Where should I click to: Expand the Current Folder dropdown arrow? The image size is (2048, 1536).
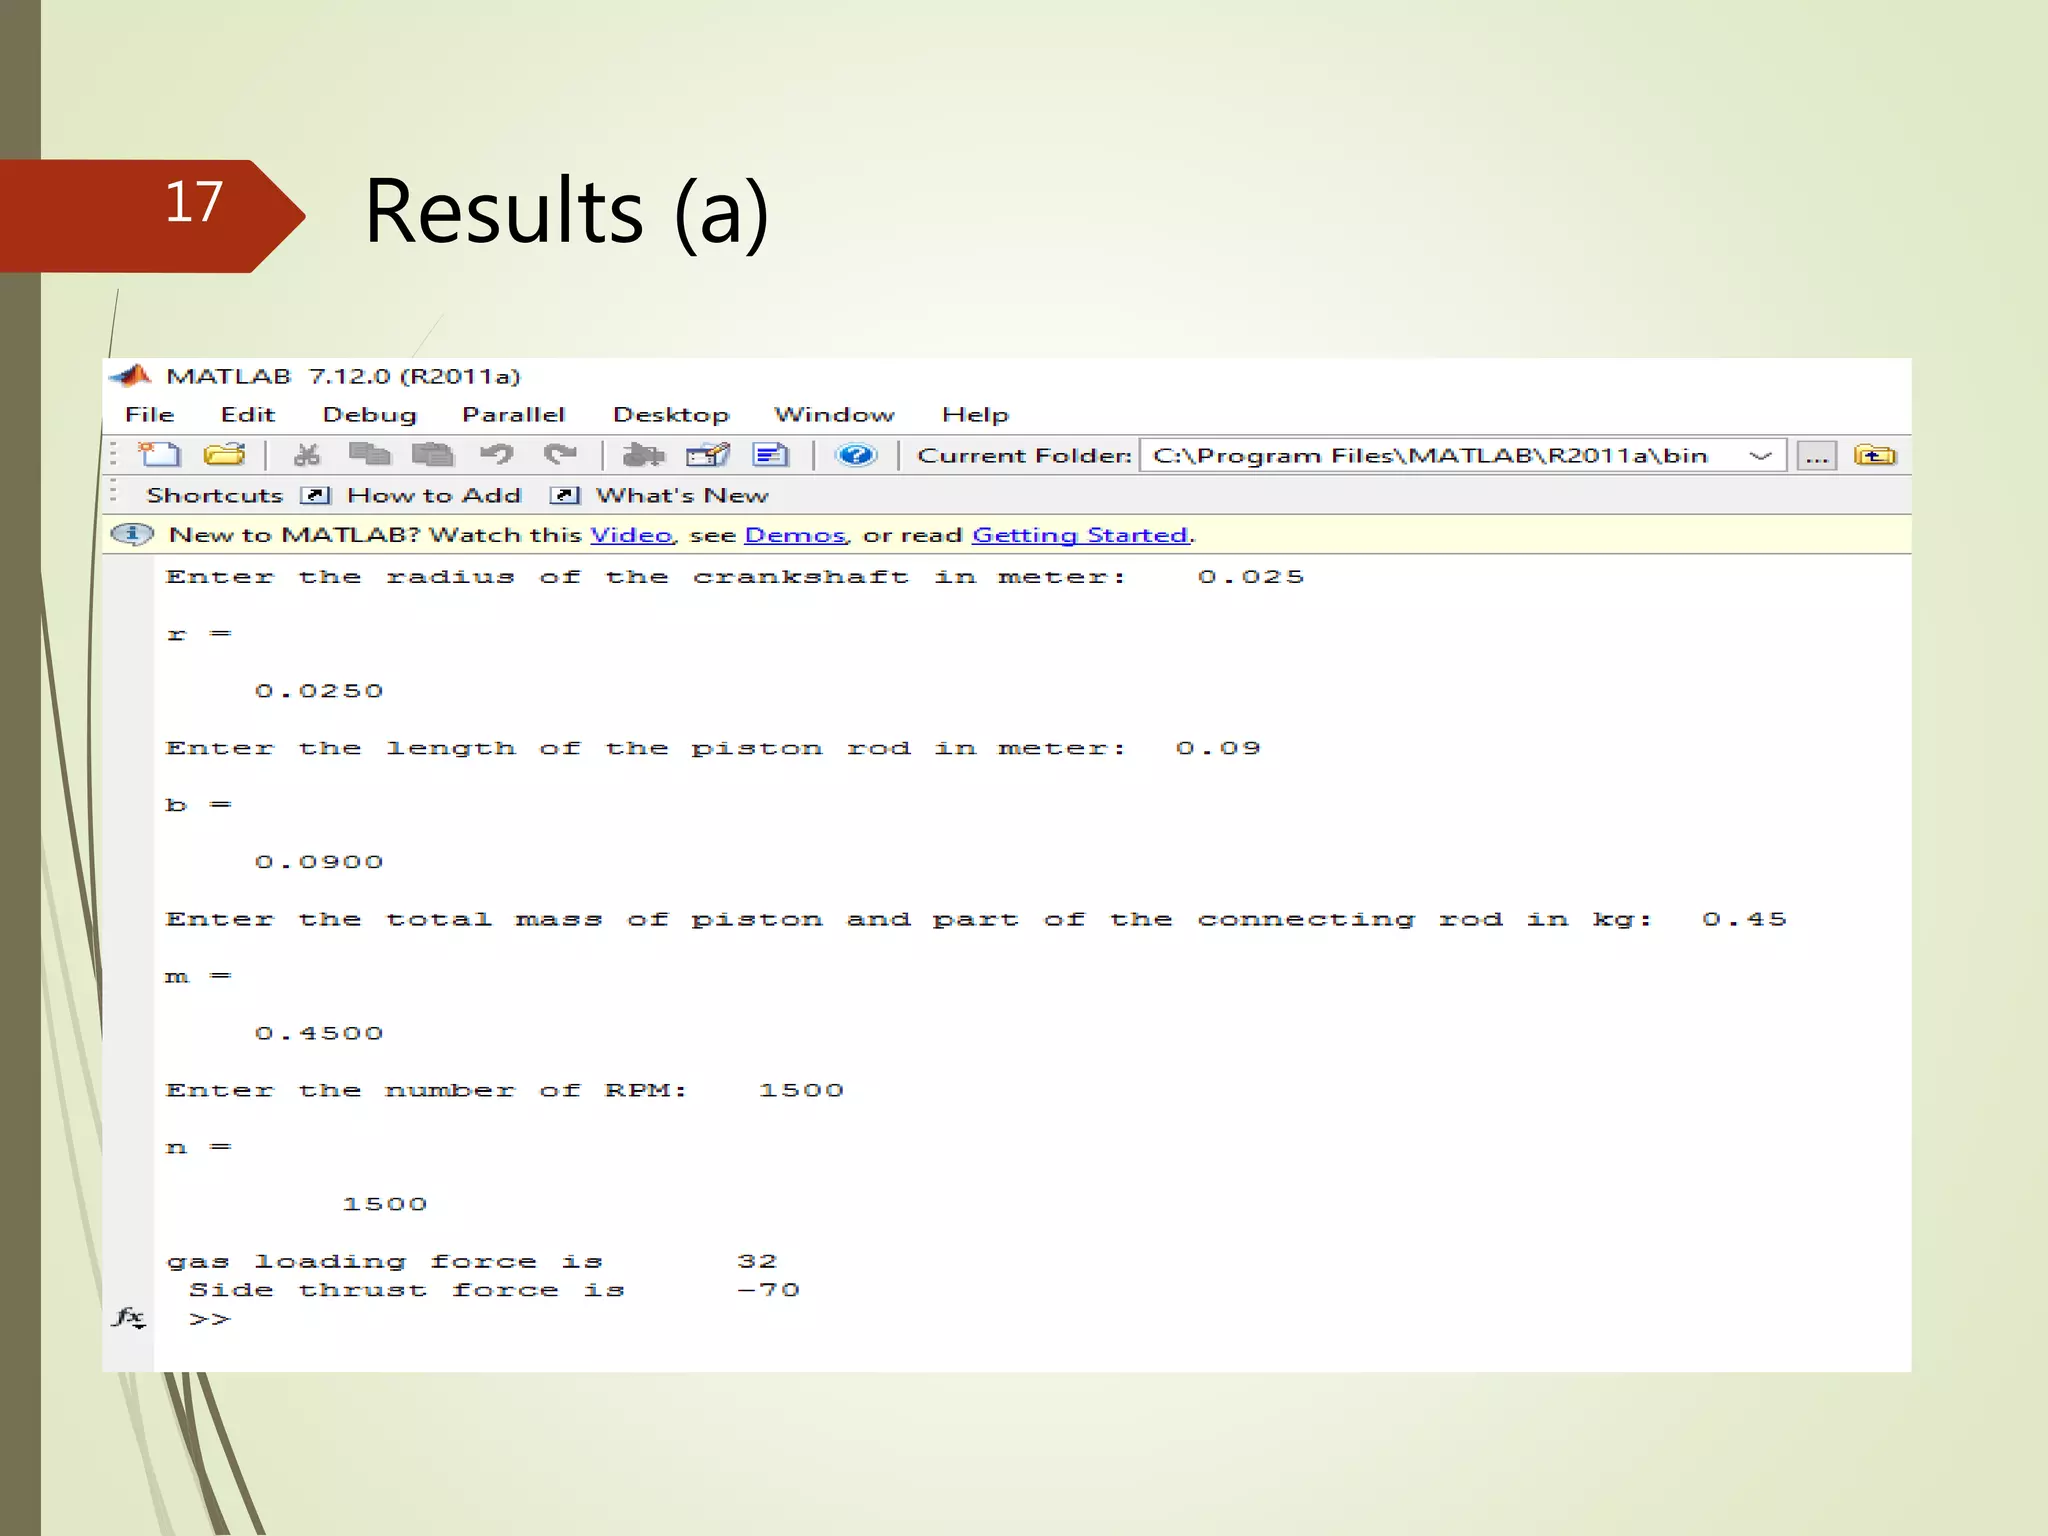tap(1760, 456)
